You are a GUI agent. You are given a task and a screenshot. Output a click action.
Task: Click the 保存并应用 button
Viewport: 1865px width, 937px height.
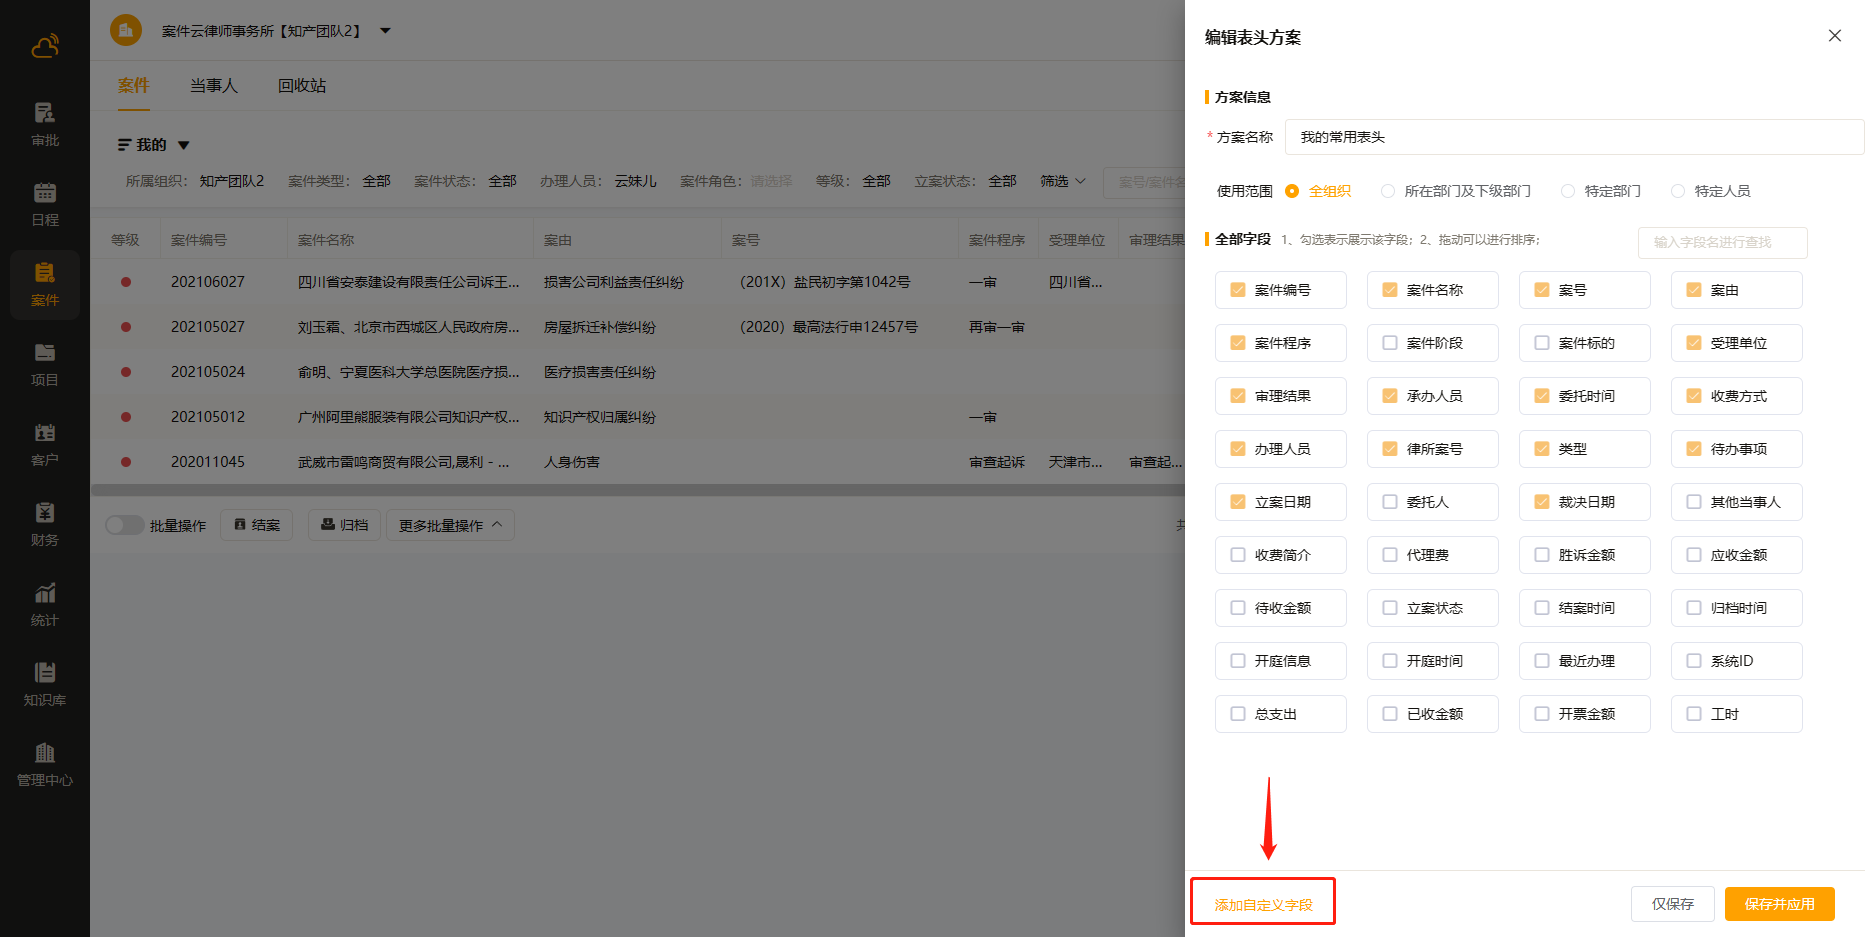1779,904
